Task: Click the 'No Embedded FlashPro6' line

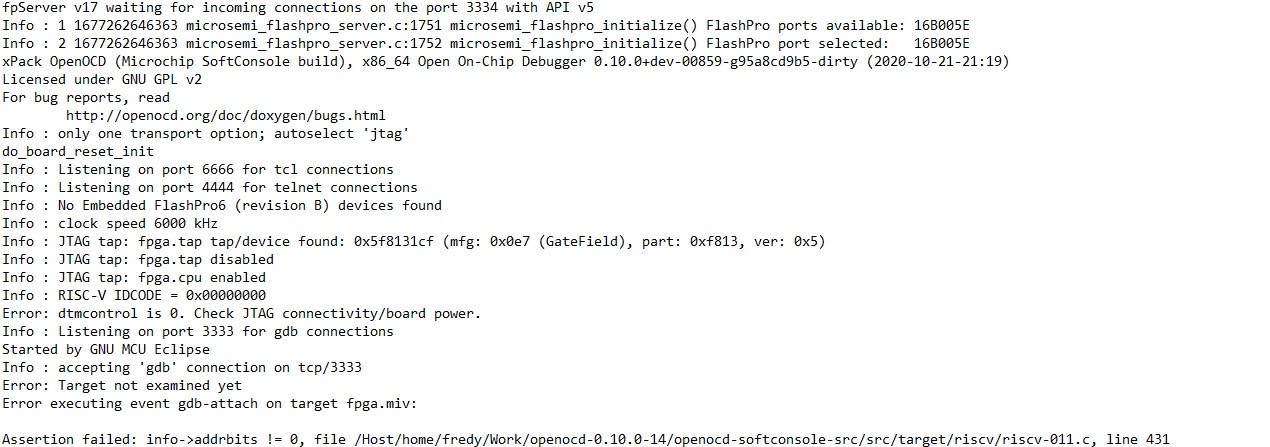Action: click(222, 206)
